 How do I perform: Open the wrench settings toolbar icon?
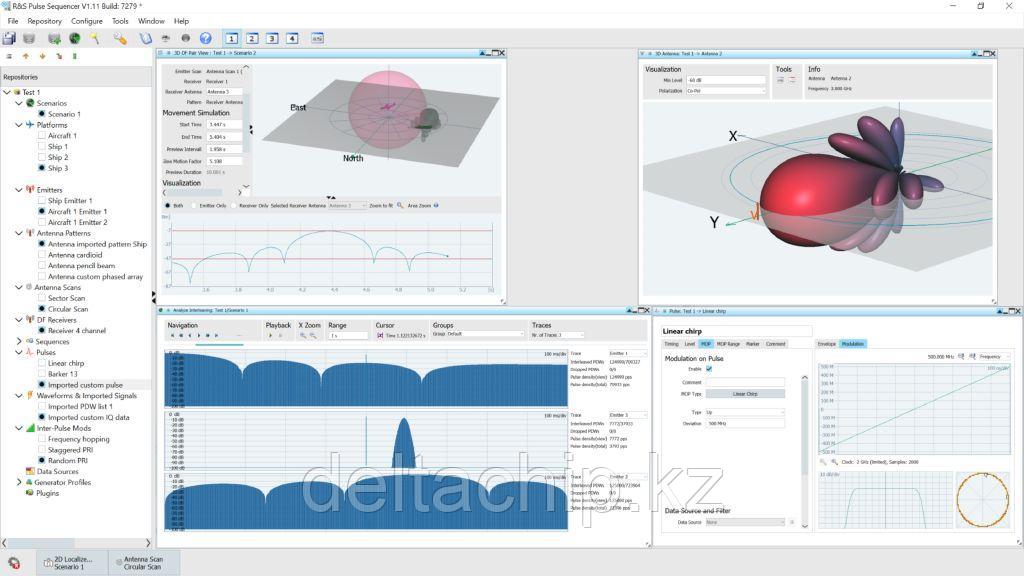pos(120,39)
